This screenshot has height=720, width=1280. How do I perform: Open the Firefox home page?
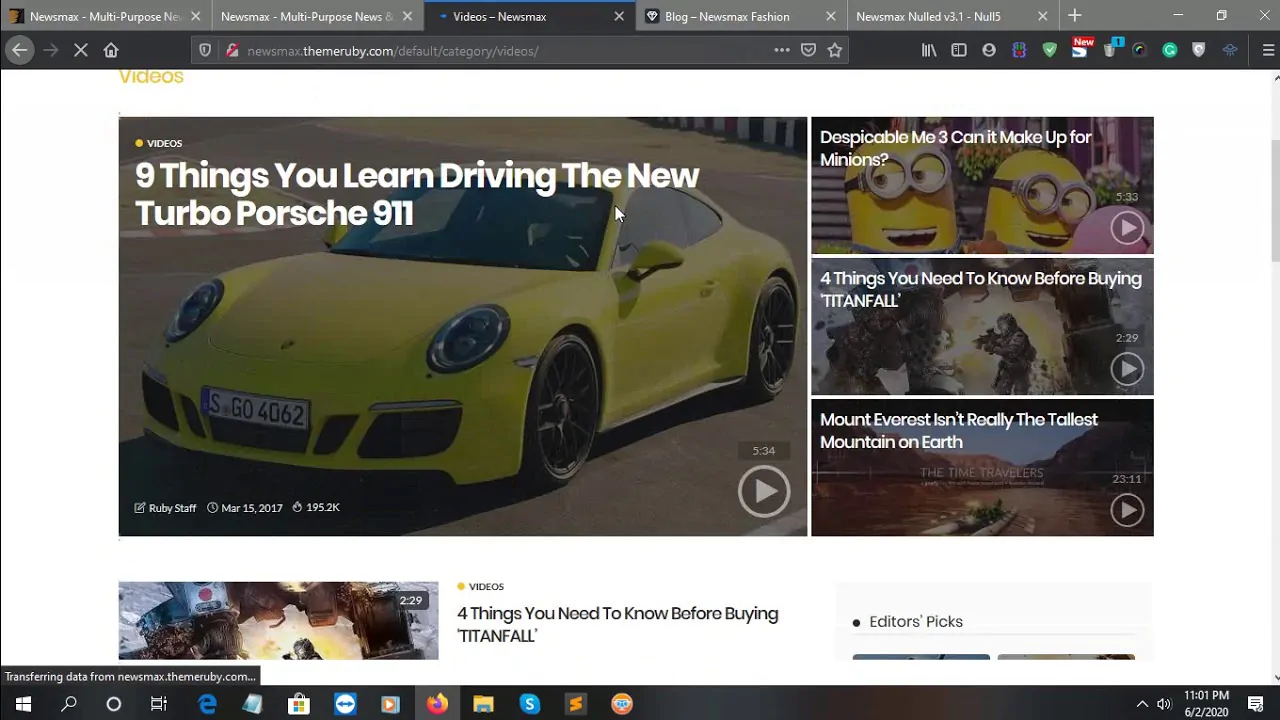point(111,50)
